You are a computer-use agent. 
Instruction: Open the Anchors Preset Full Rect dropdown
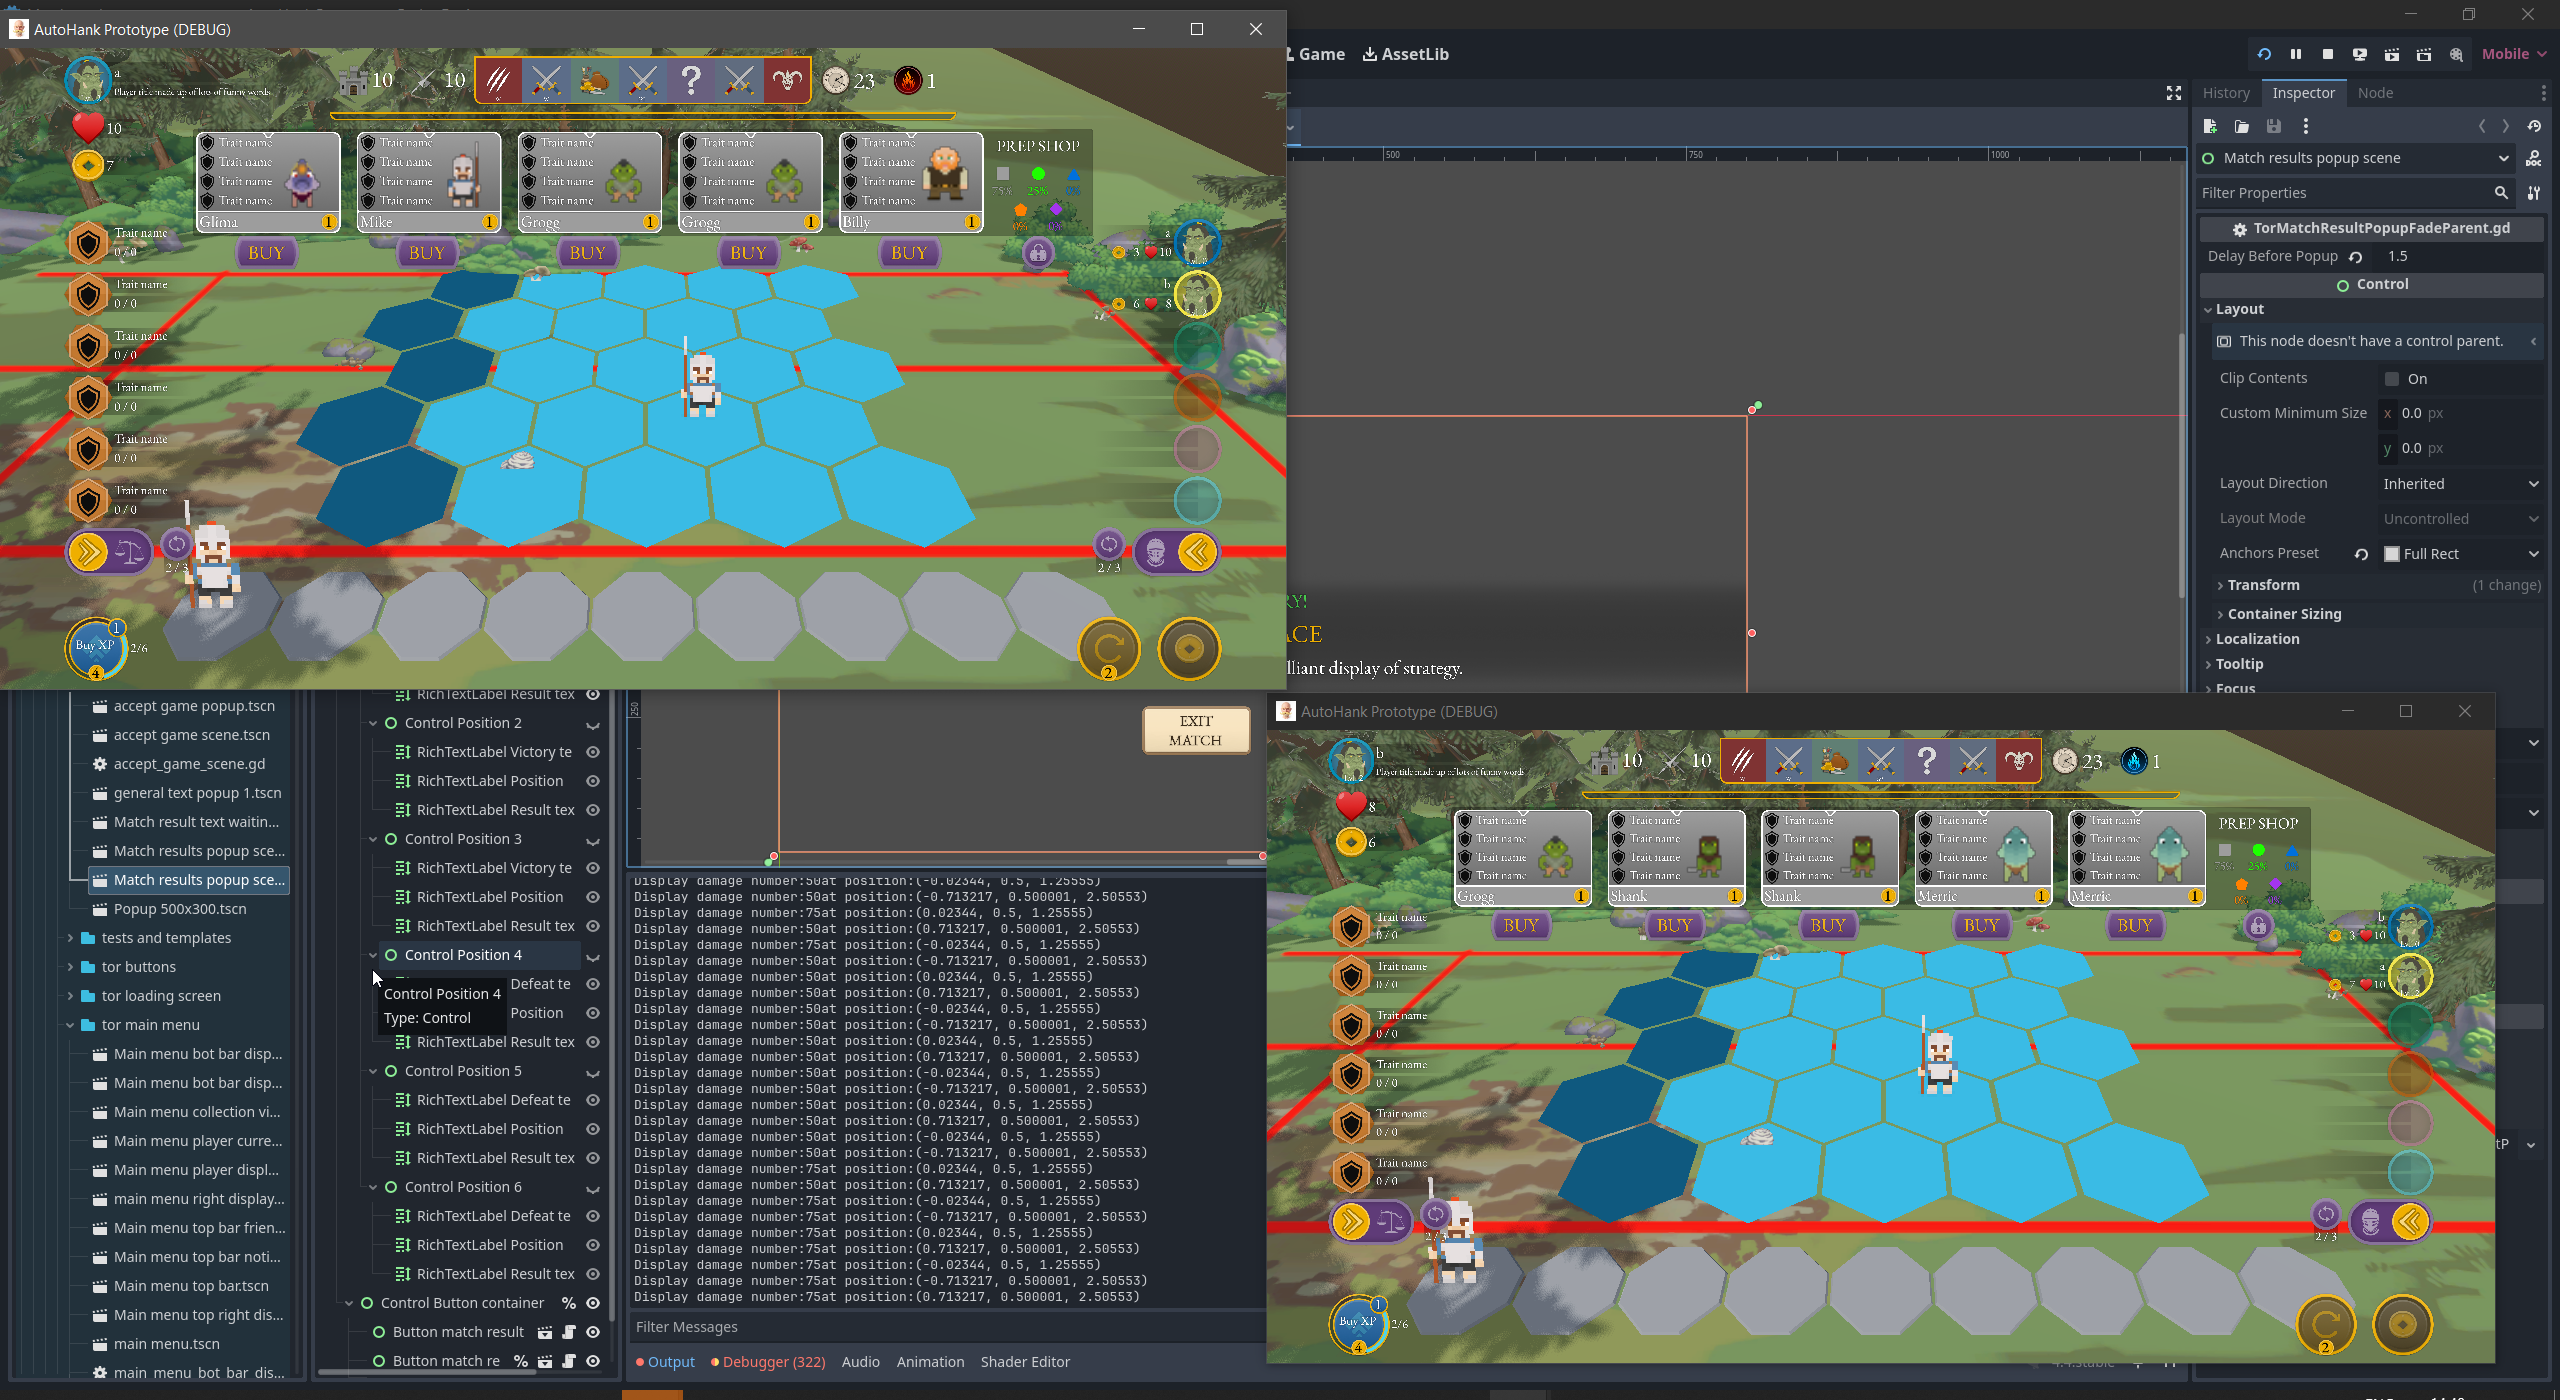coord(2460,554)
